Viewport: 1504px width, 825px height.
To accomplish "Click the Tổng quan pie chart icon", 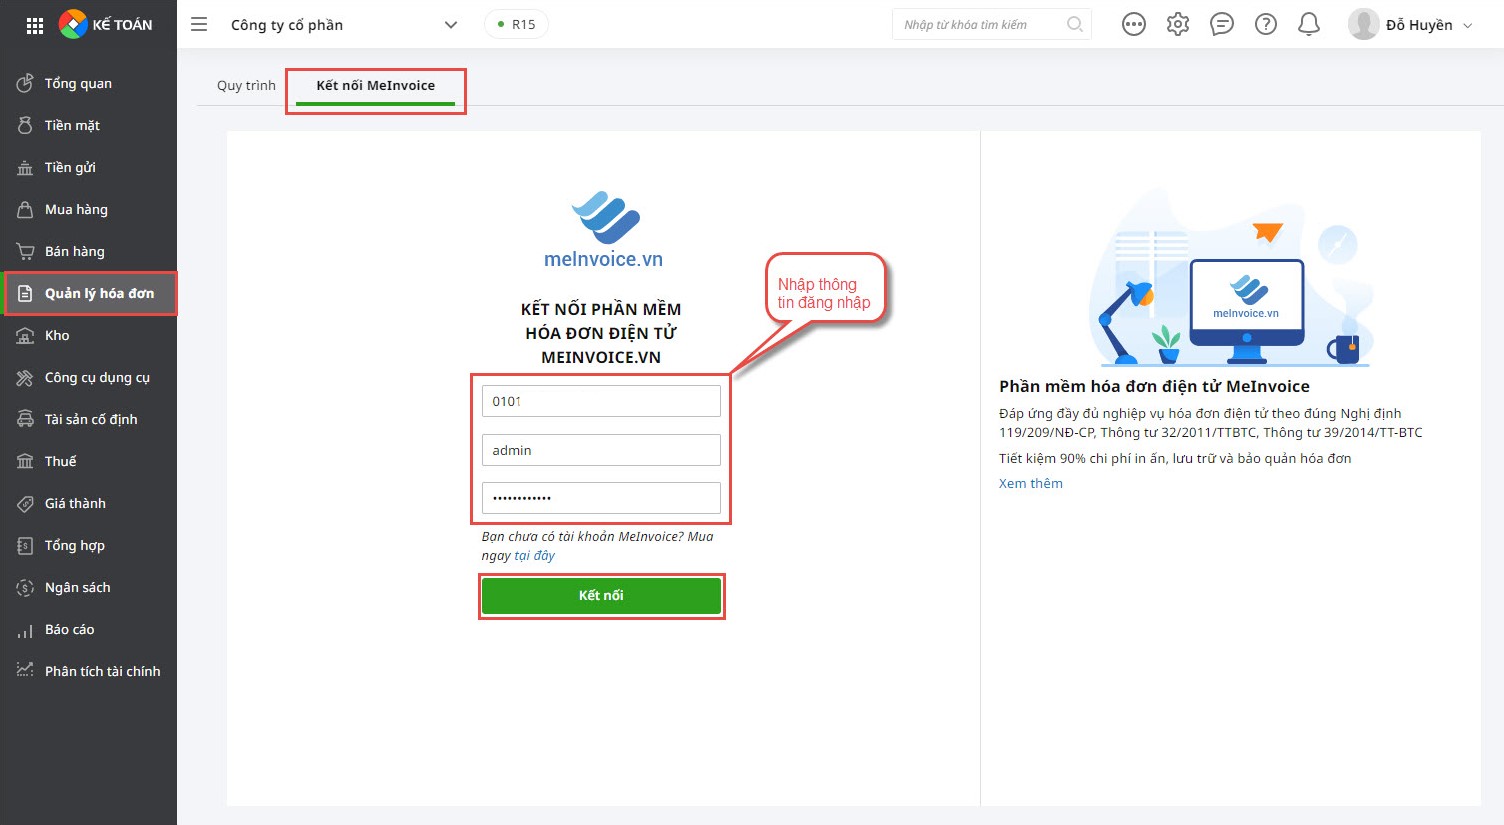I will click(x=25, y=84).
